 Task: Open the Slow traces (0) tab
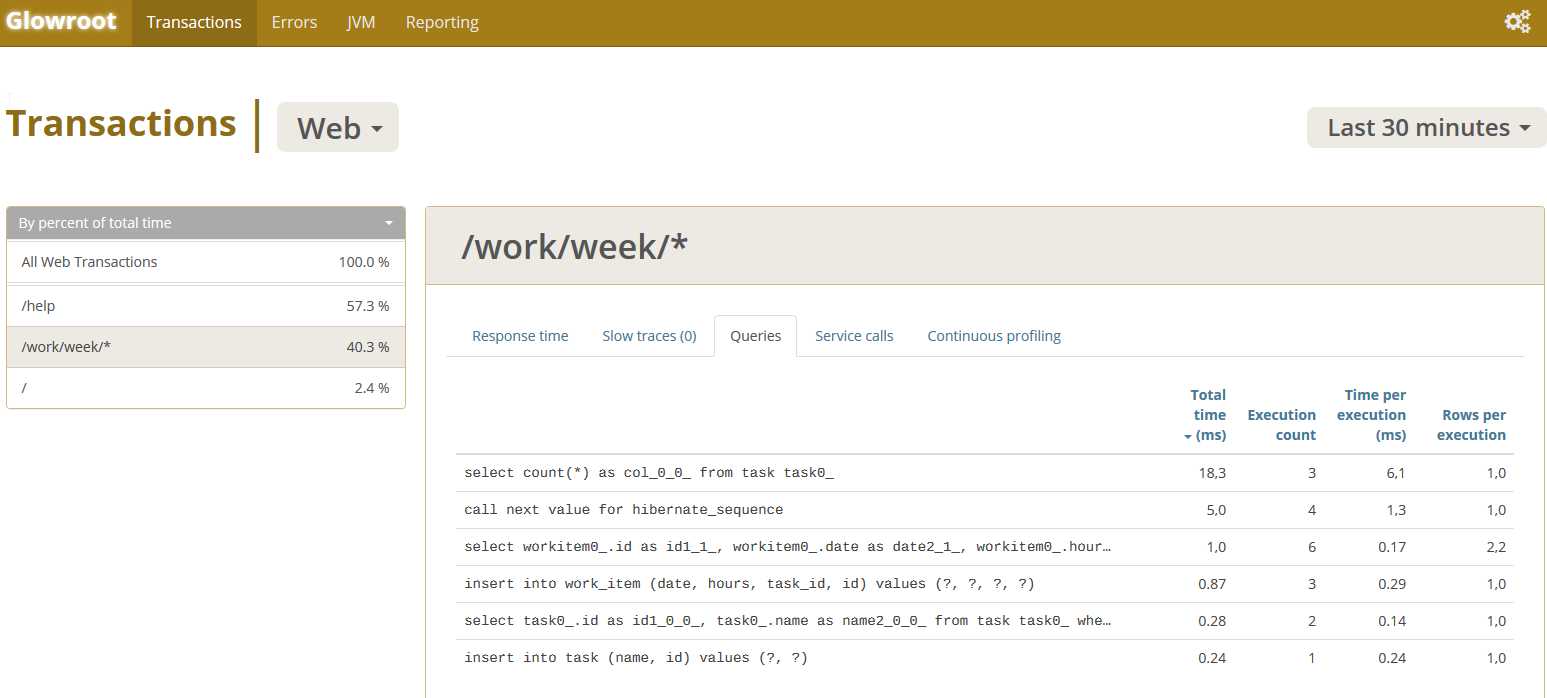click(x=649, y=336)
